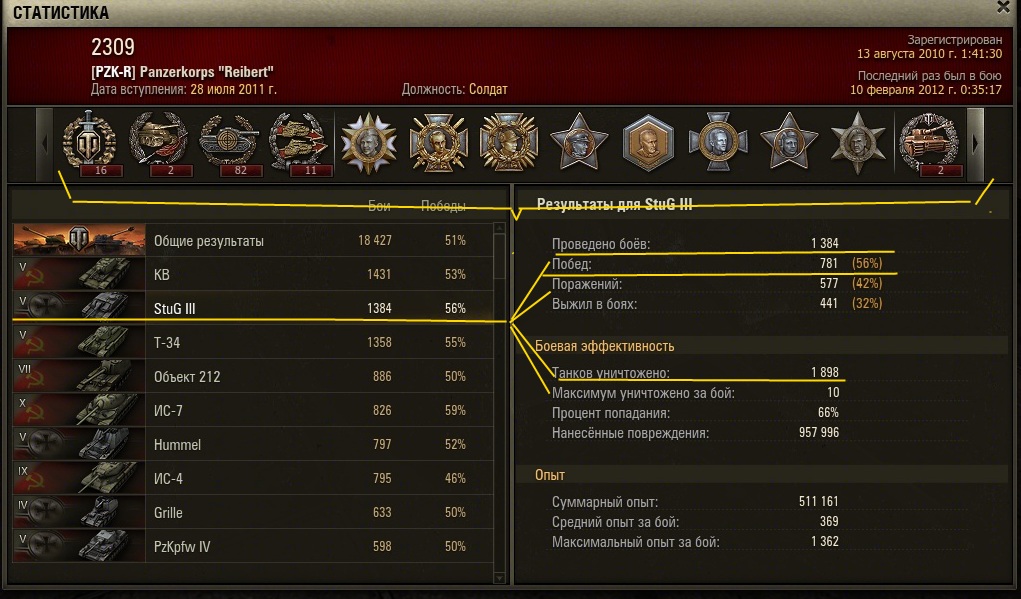
Task: Click the Tiger tank badge with count 2
Action: 929,143
